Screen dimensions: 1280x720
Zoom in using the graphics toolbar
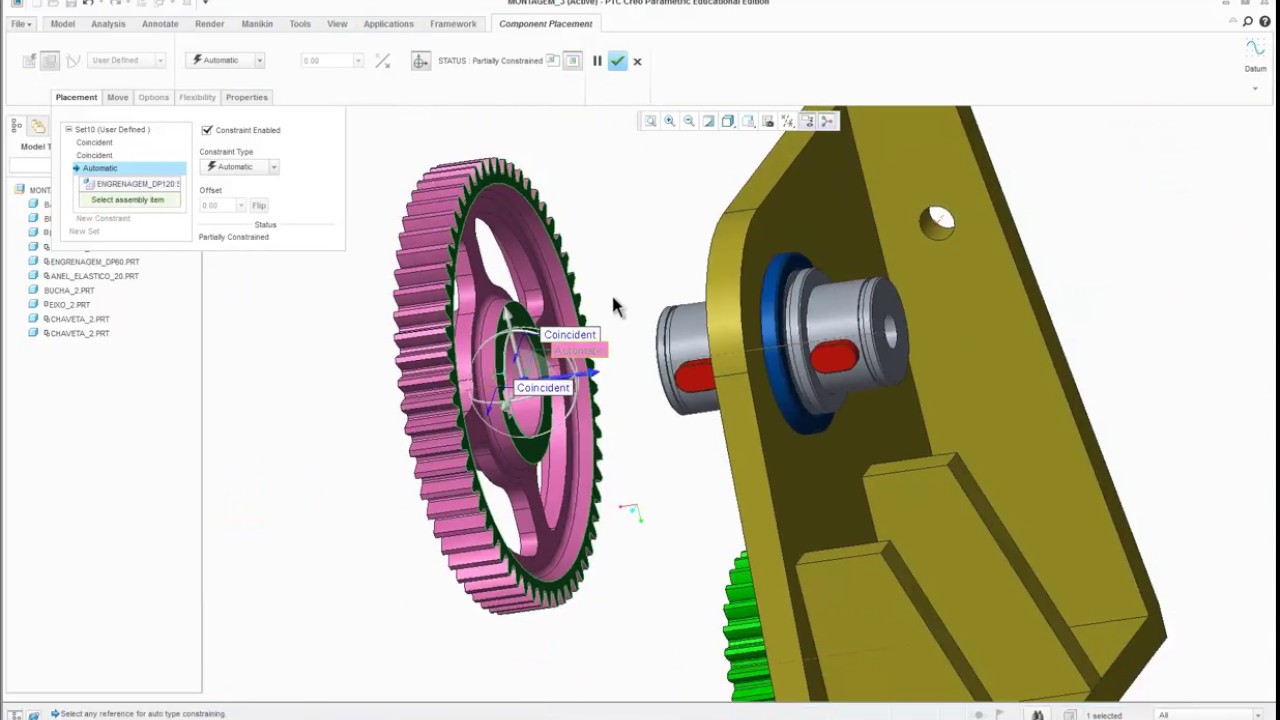[670, 121]
